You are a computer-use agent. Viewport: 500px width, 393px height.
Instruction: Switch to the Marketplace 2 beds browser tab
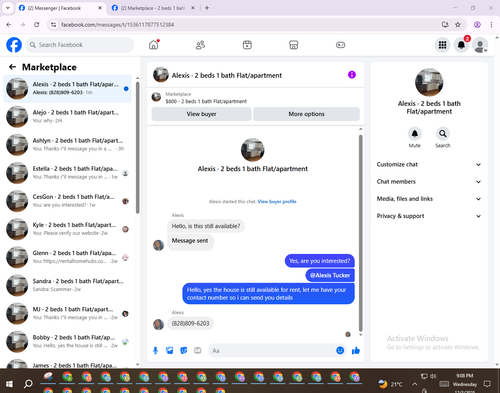coord(153,8)
